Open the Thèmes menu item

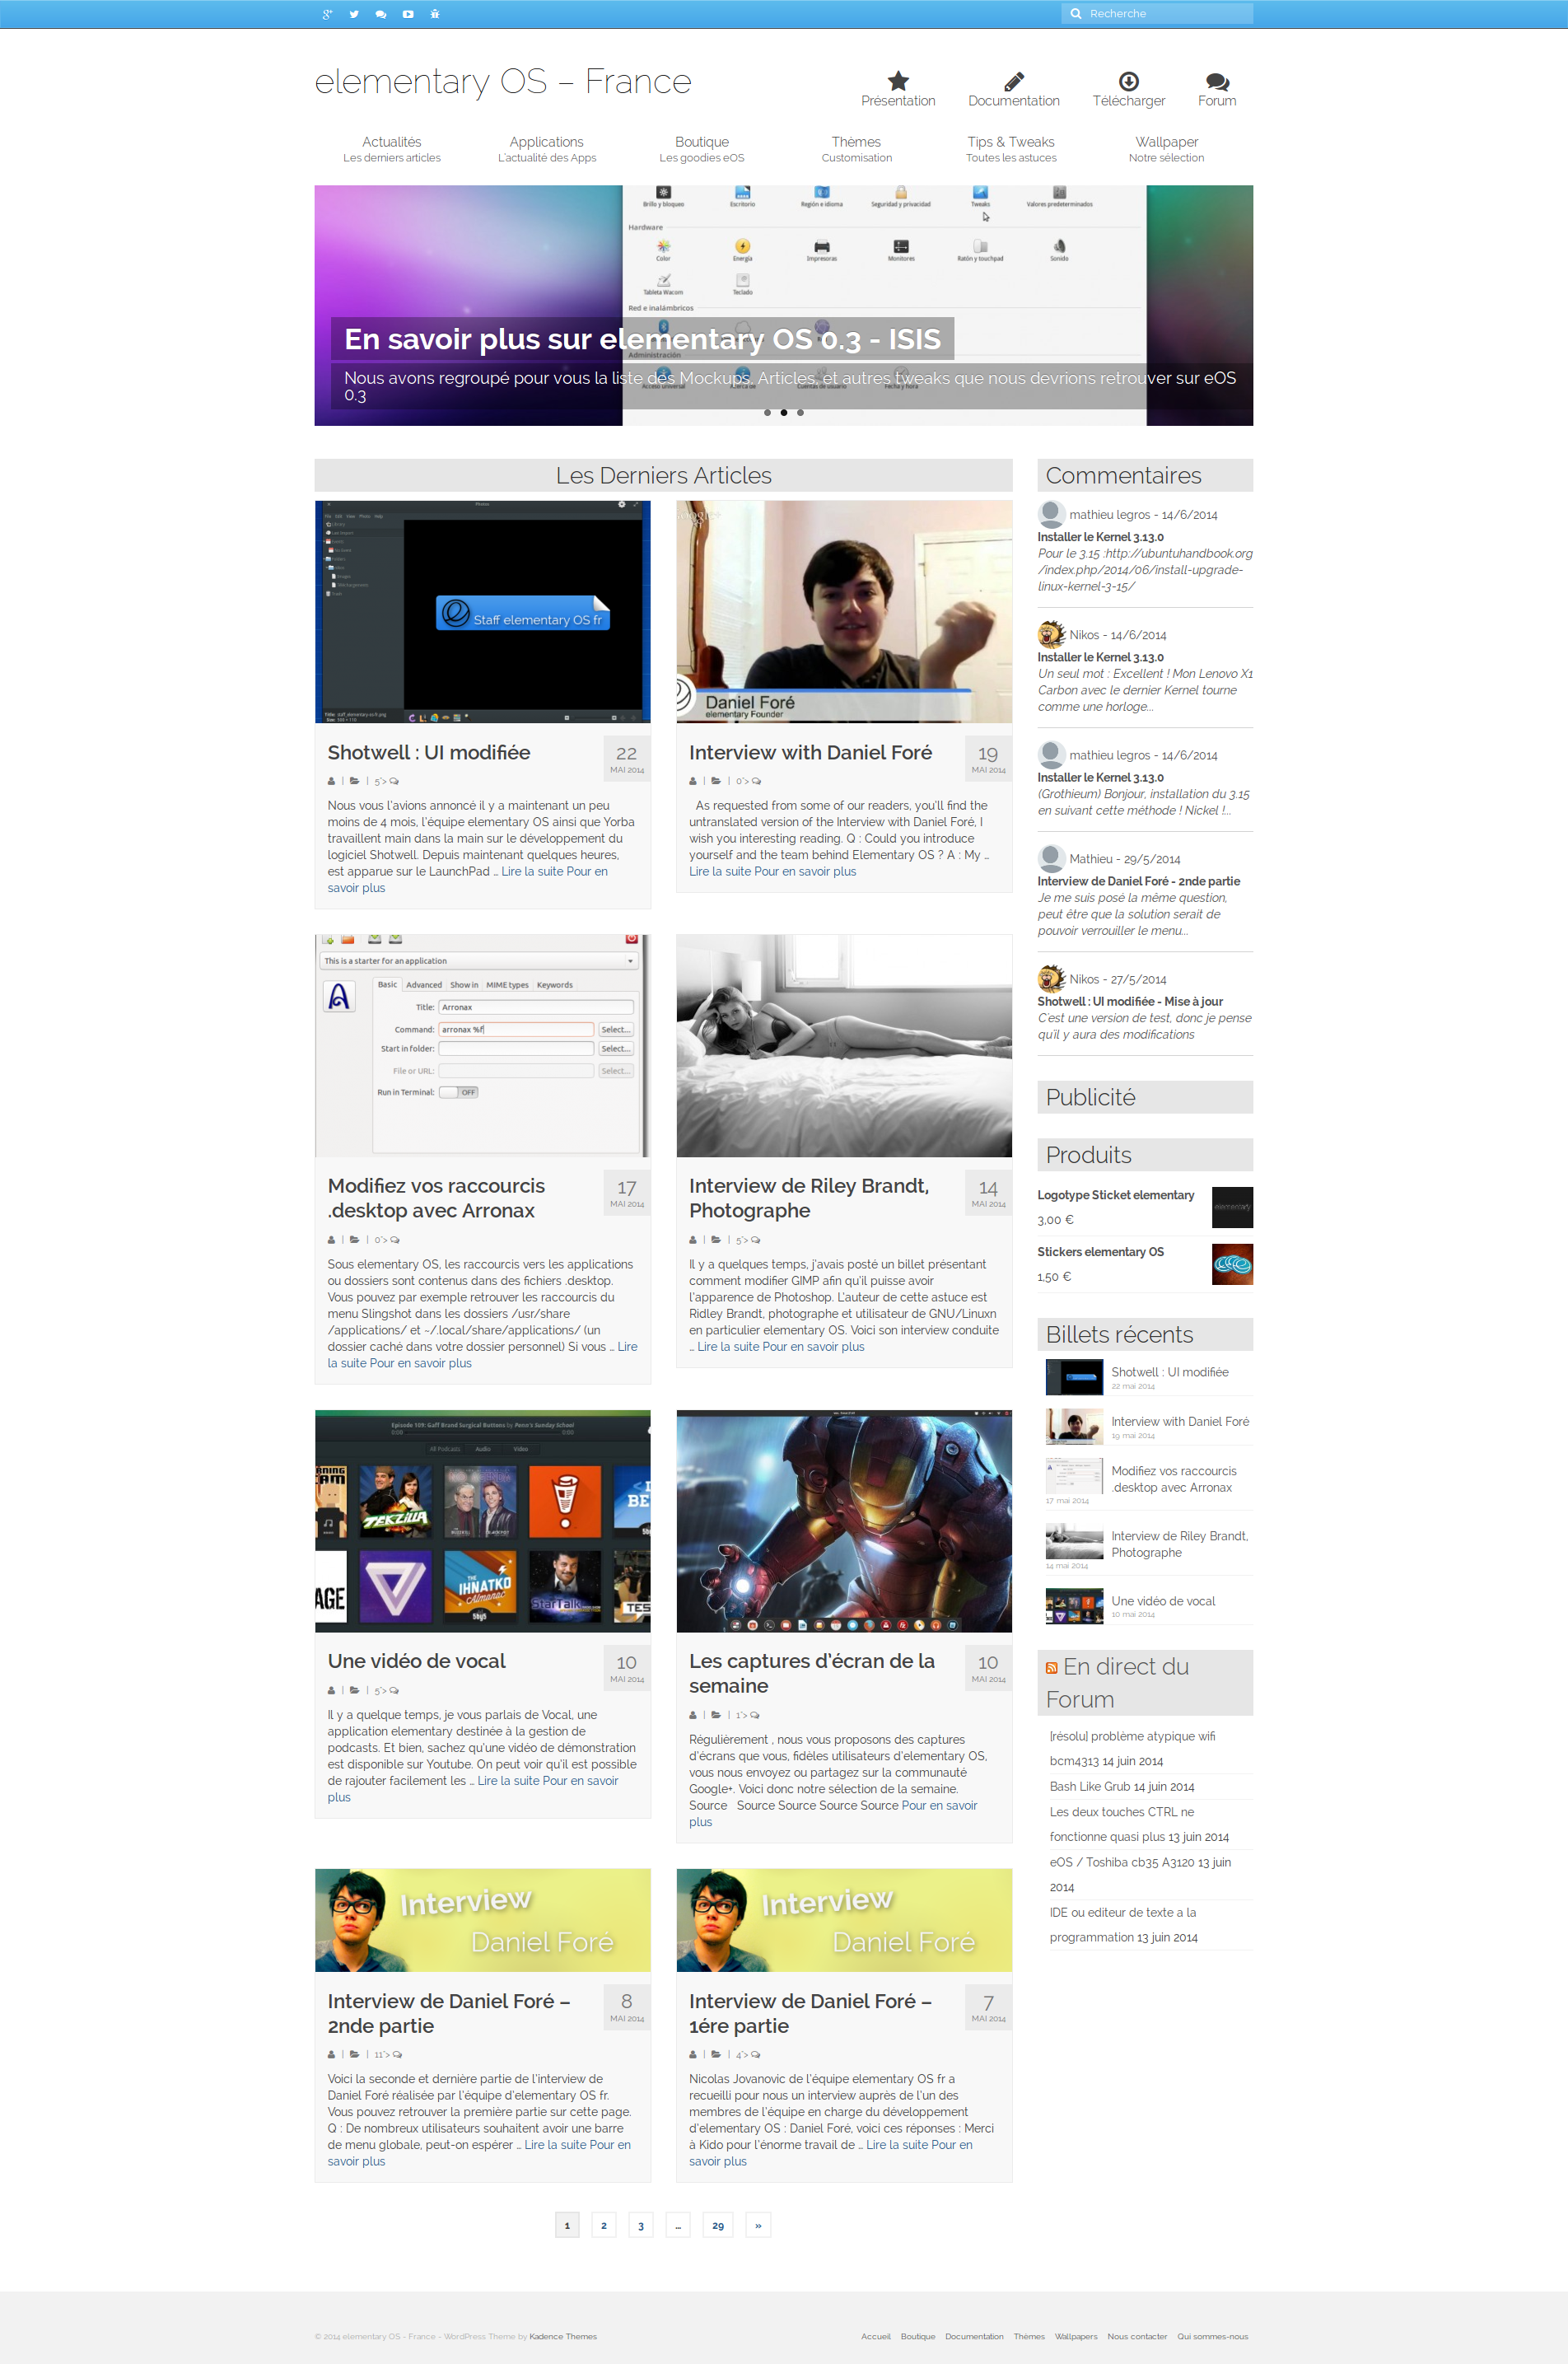pyautogui.click(x=857, y=149)
